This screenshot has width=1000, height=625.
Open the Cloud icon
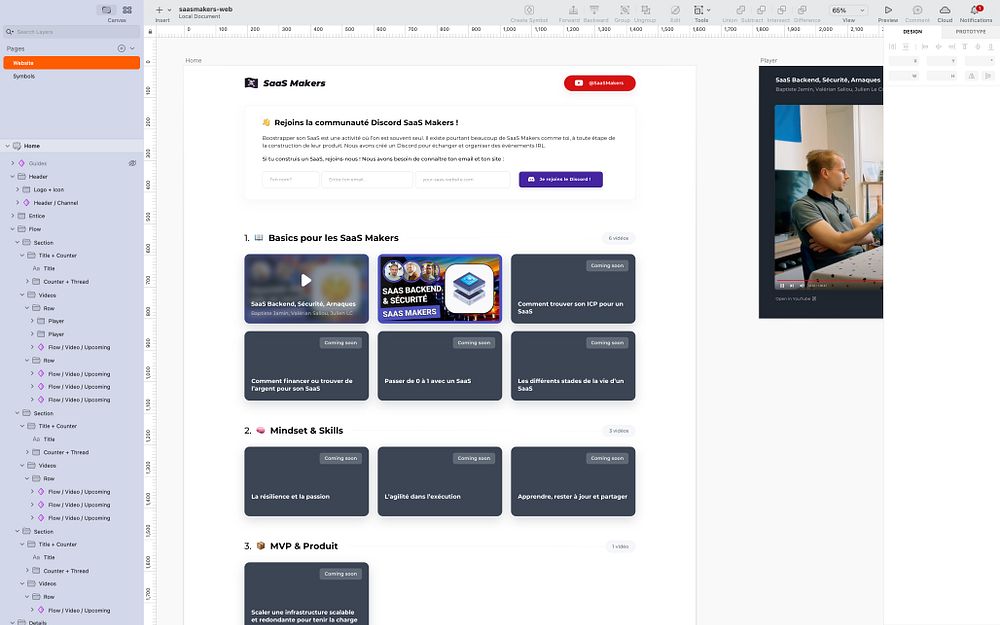[x=945, y=10]
